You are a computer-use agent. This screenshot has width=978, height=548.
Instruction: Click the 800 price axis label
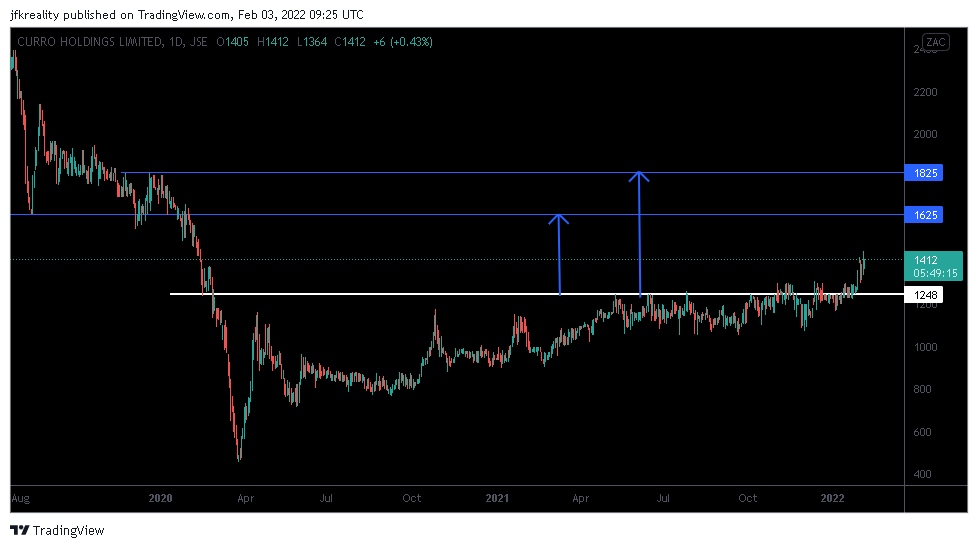click(922, 389)
